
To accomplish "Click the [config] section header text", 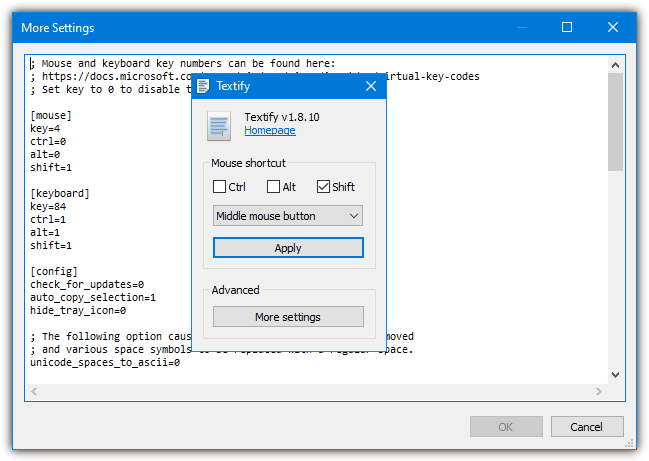I will 54,271.
